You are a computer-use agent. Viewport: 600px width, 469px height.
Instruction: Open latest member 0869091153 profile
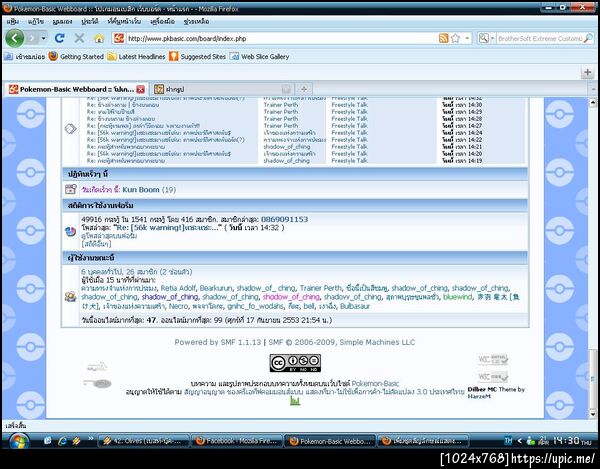[x=284, y=219]
